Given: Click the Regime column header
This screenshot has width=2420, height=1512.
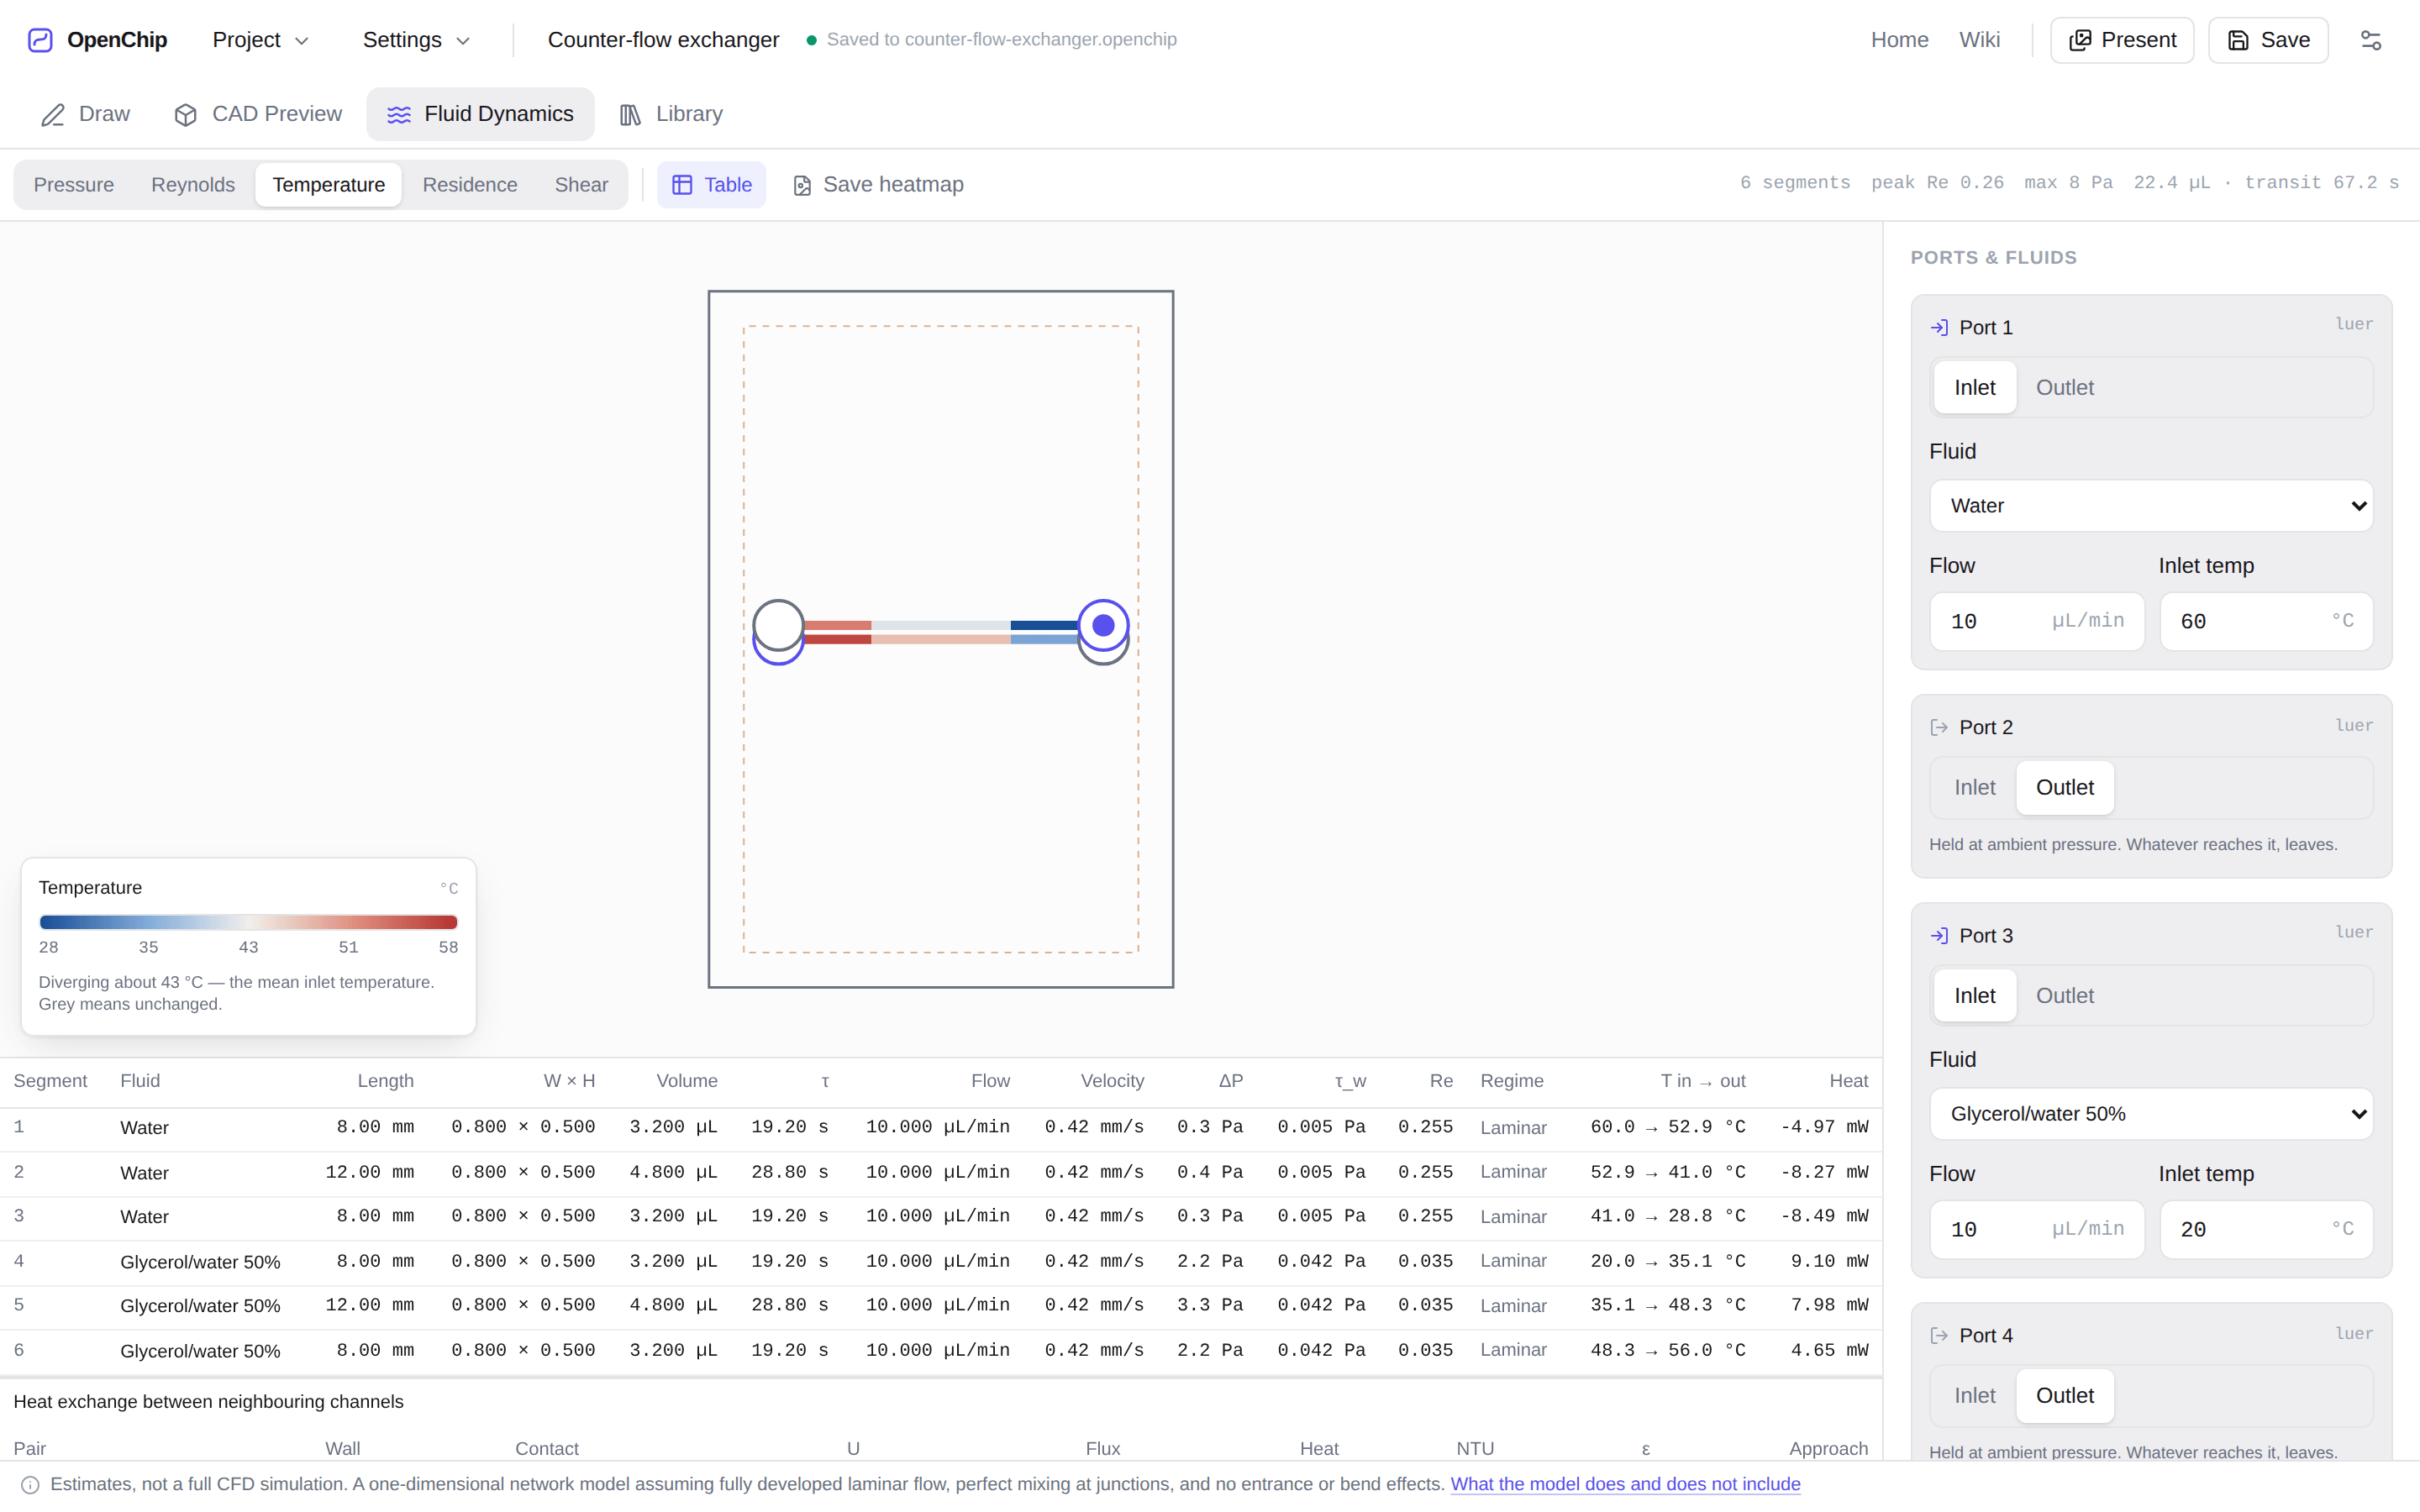Looking at the screenshot, I should click(x=1512, y=1081).
